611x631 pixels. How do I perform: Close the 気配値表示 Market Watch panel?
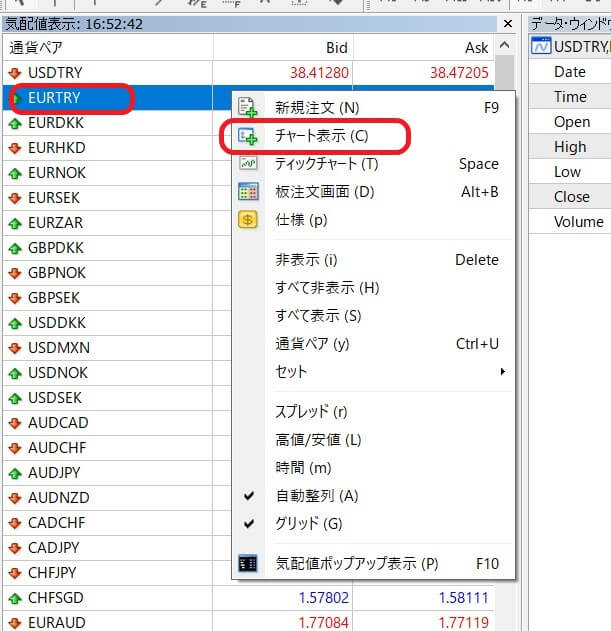point(509,24)
